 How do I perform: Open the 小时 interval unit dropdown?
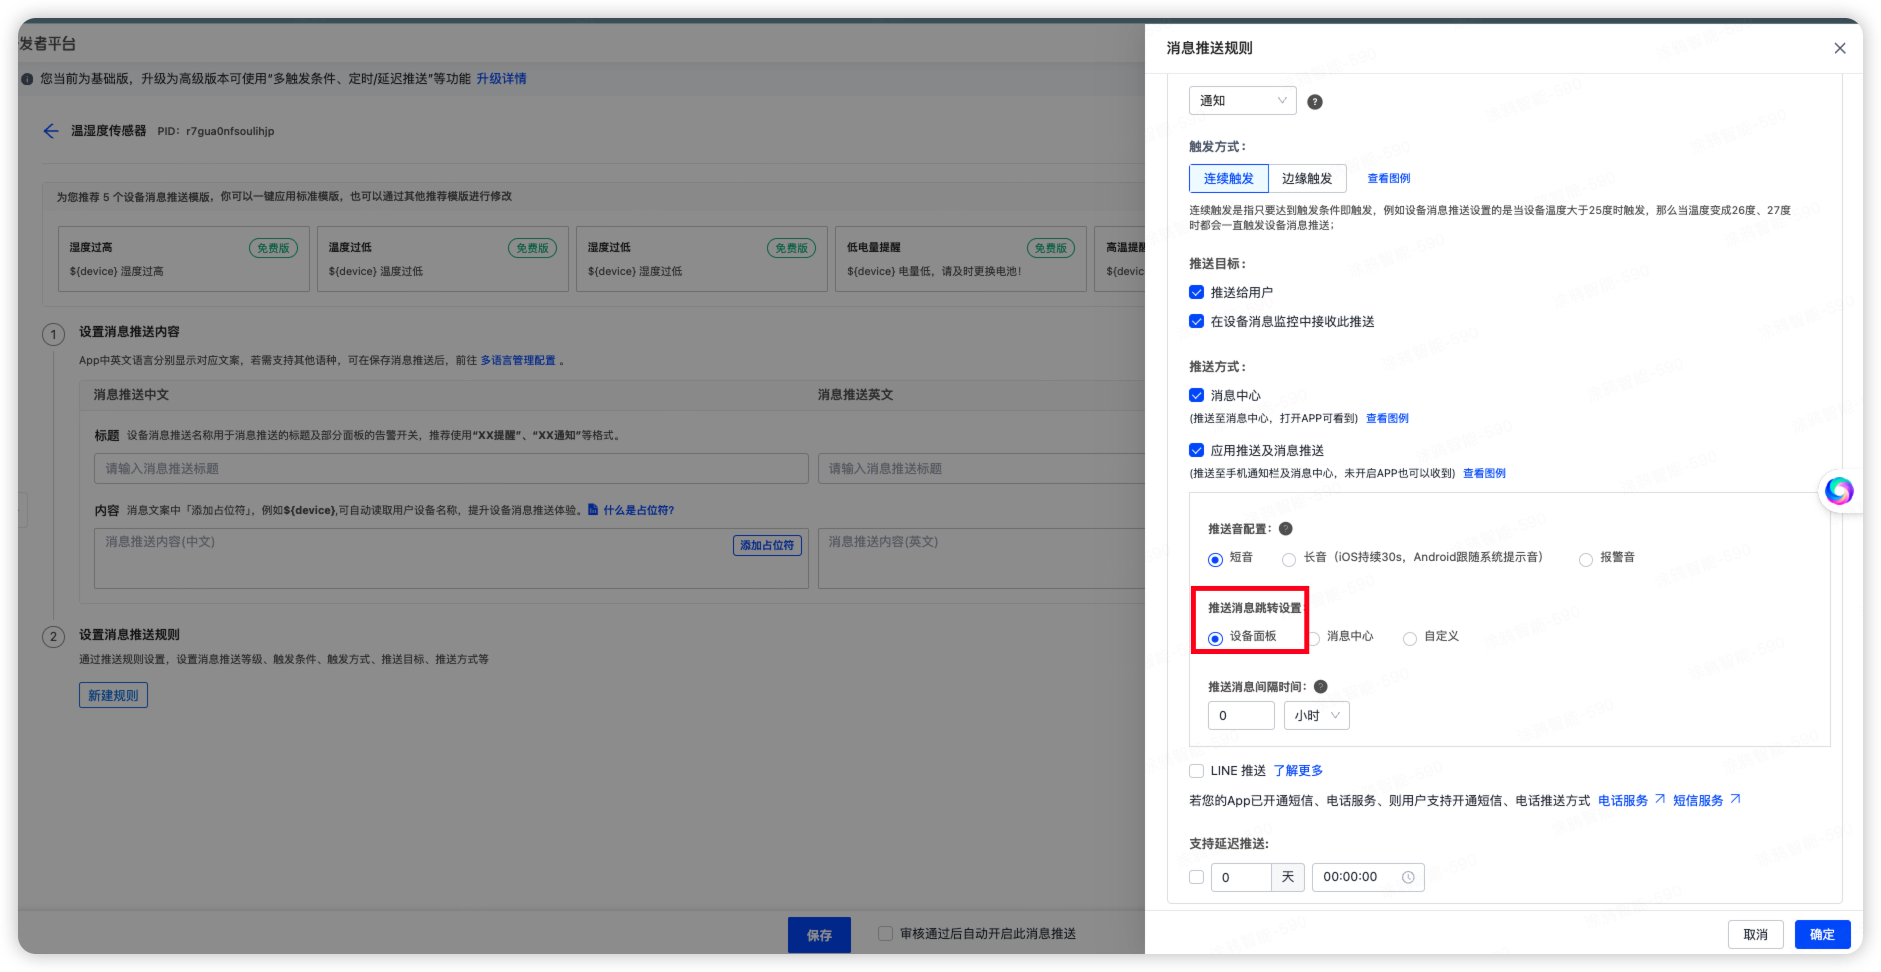pyautogui.click(x=1316, y=715)
